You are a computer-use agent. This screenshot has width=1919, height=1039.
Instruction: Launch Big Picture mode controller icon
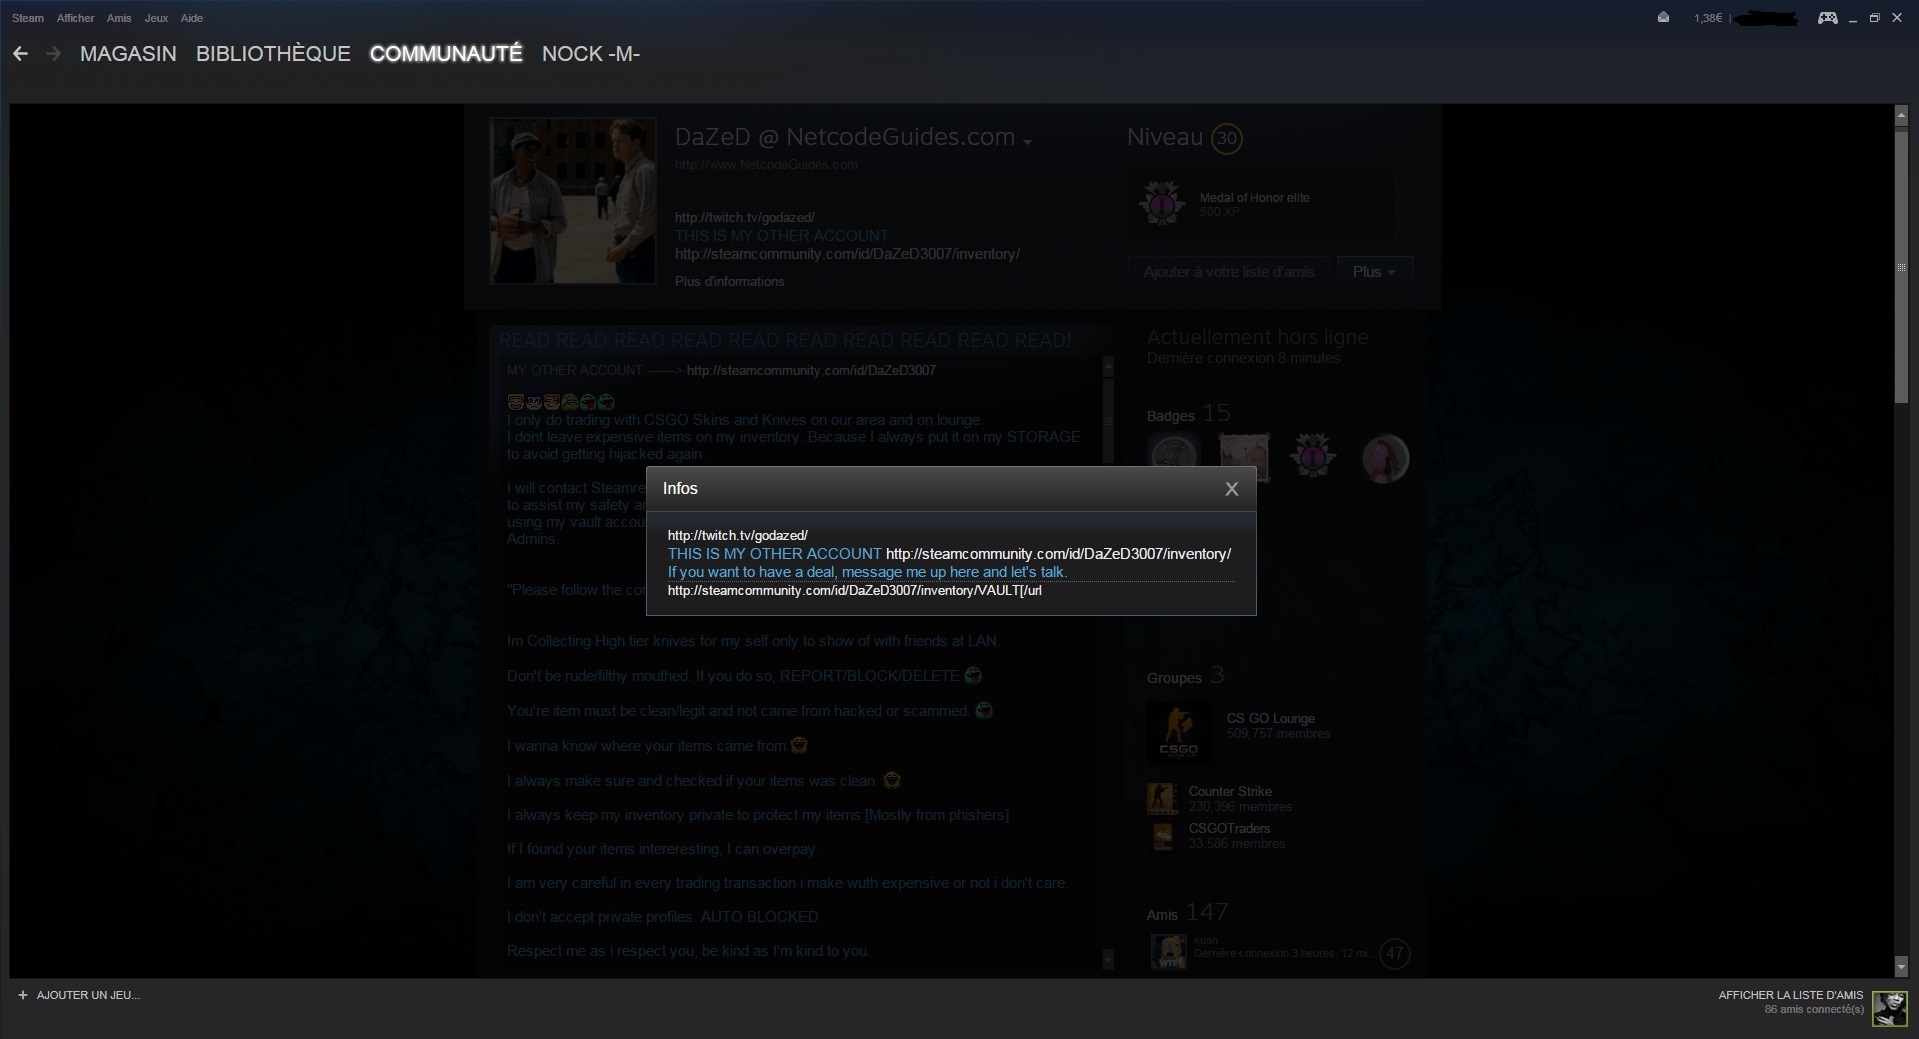(x=1827, y=18)
